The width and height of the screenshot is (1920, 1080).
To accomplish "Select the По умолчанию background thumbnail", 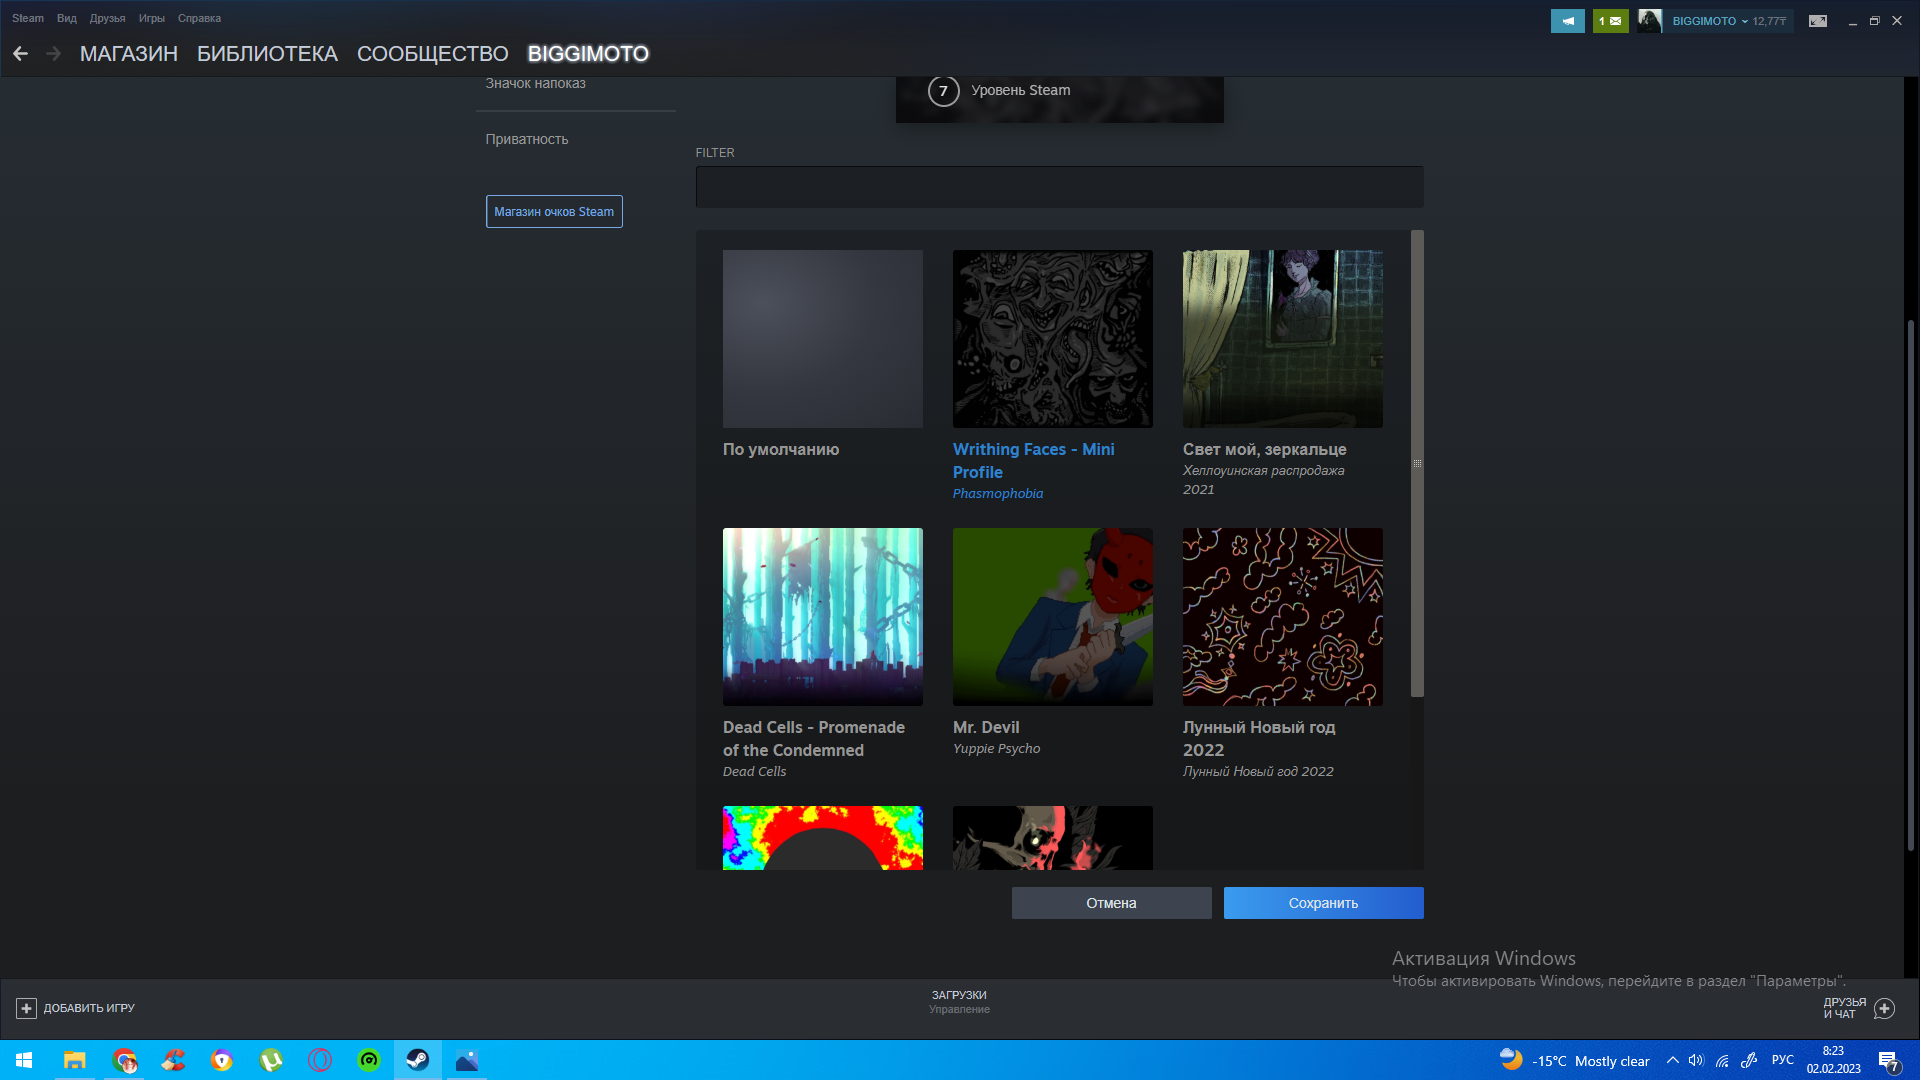I will coord(822,339).
